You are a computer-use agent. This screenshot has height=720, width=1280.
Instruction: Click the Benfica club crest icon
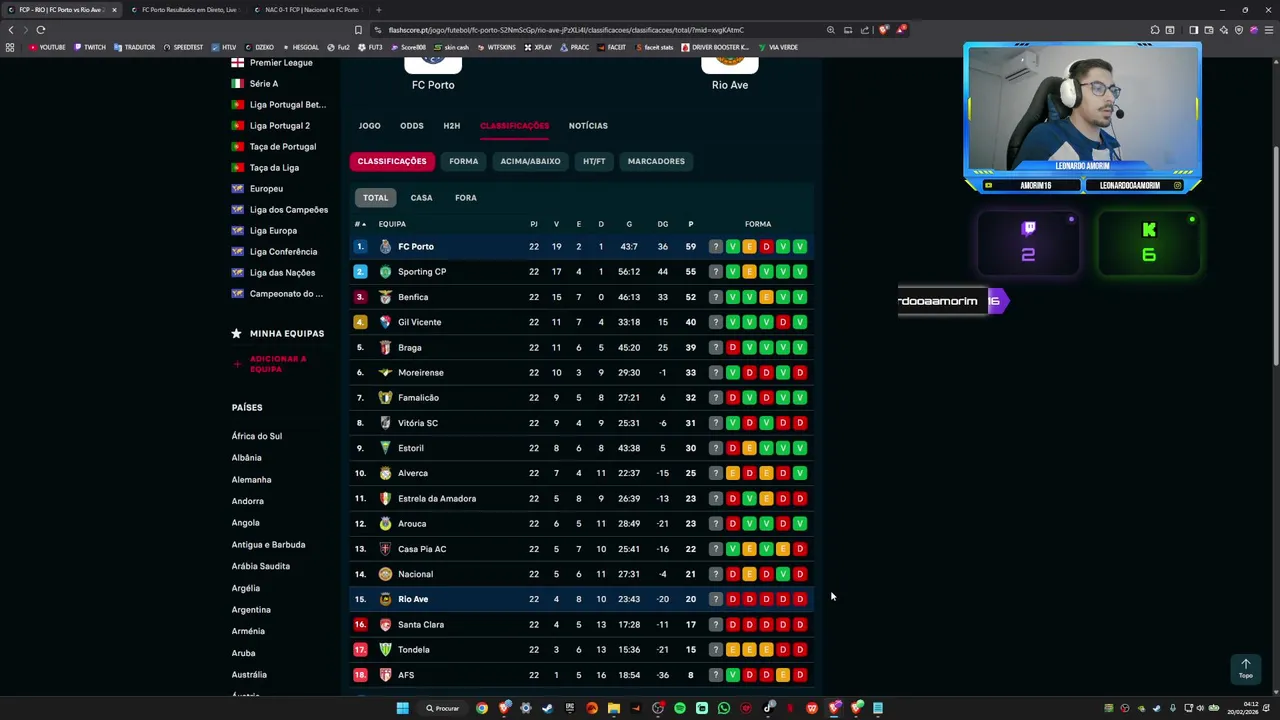tap(385, 297)
